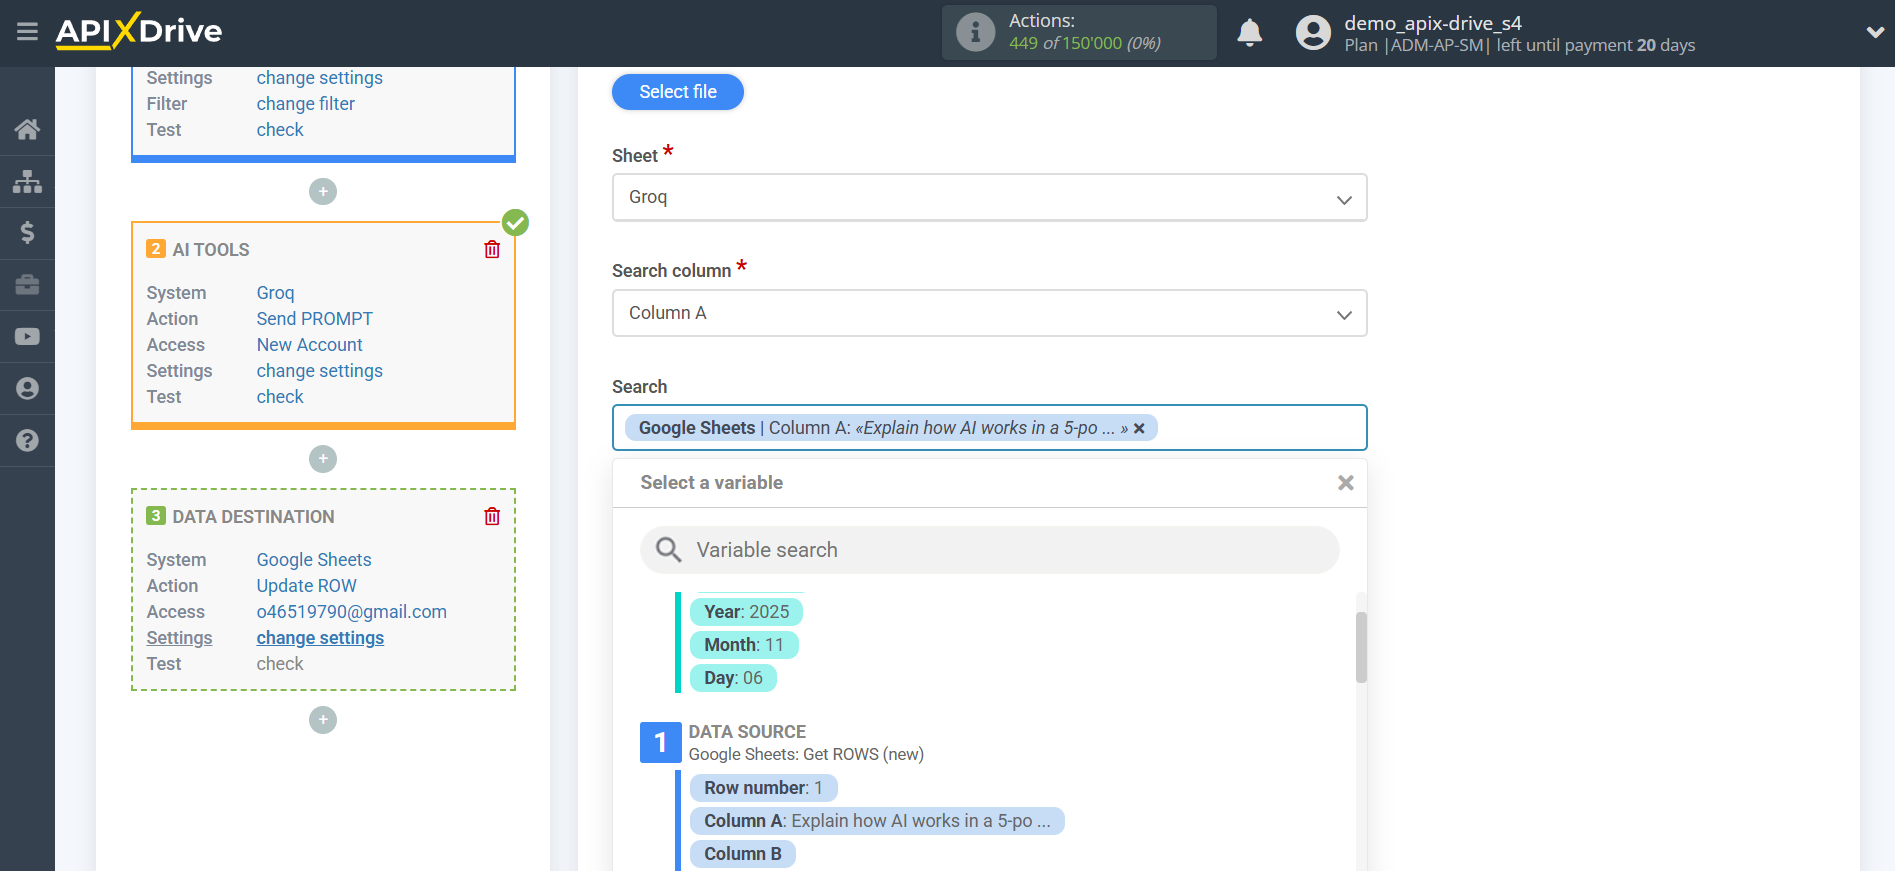Click check in AI TOOLS block

click(x=280, y=397)
